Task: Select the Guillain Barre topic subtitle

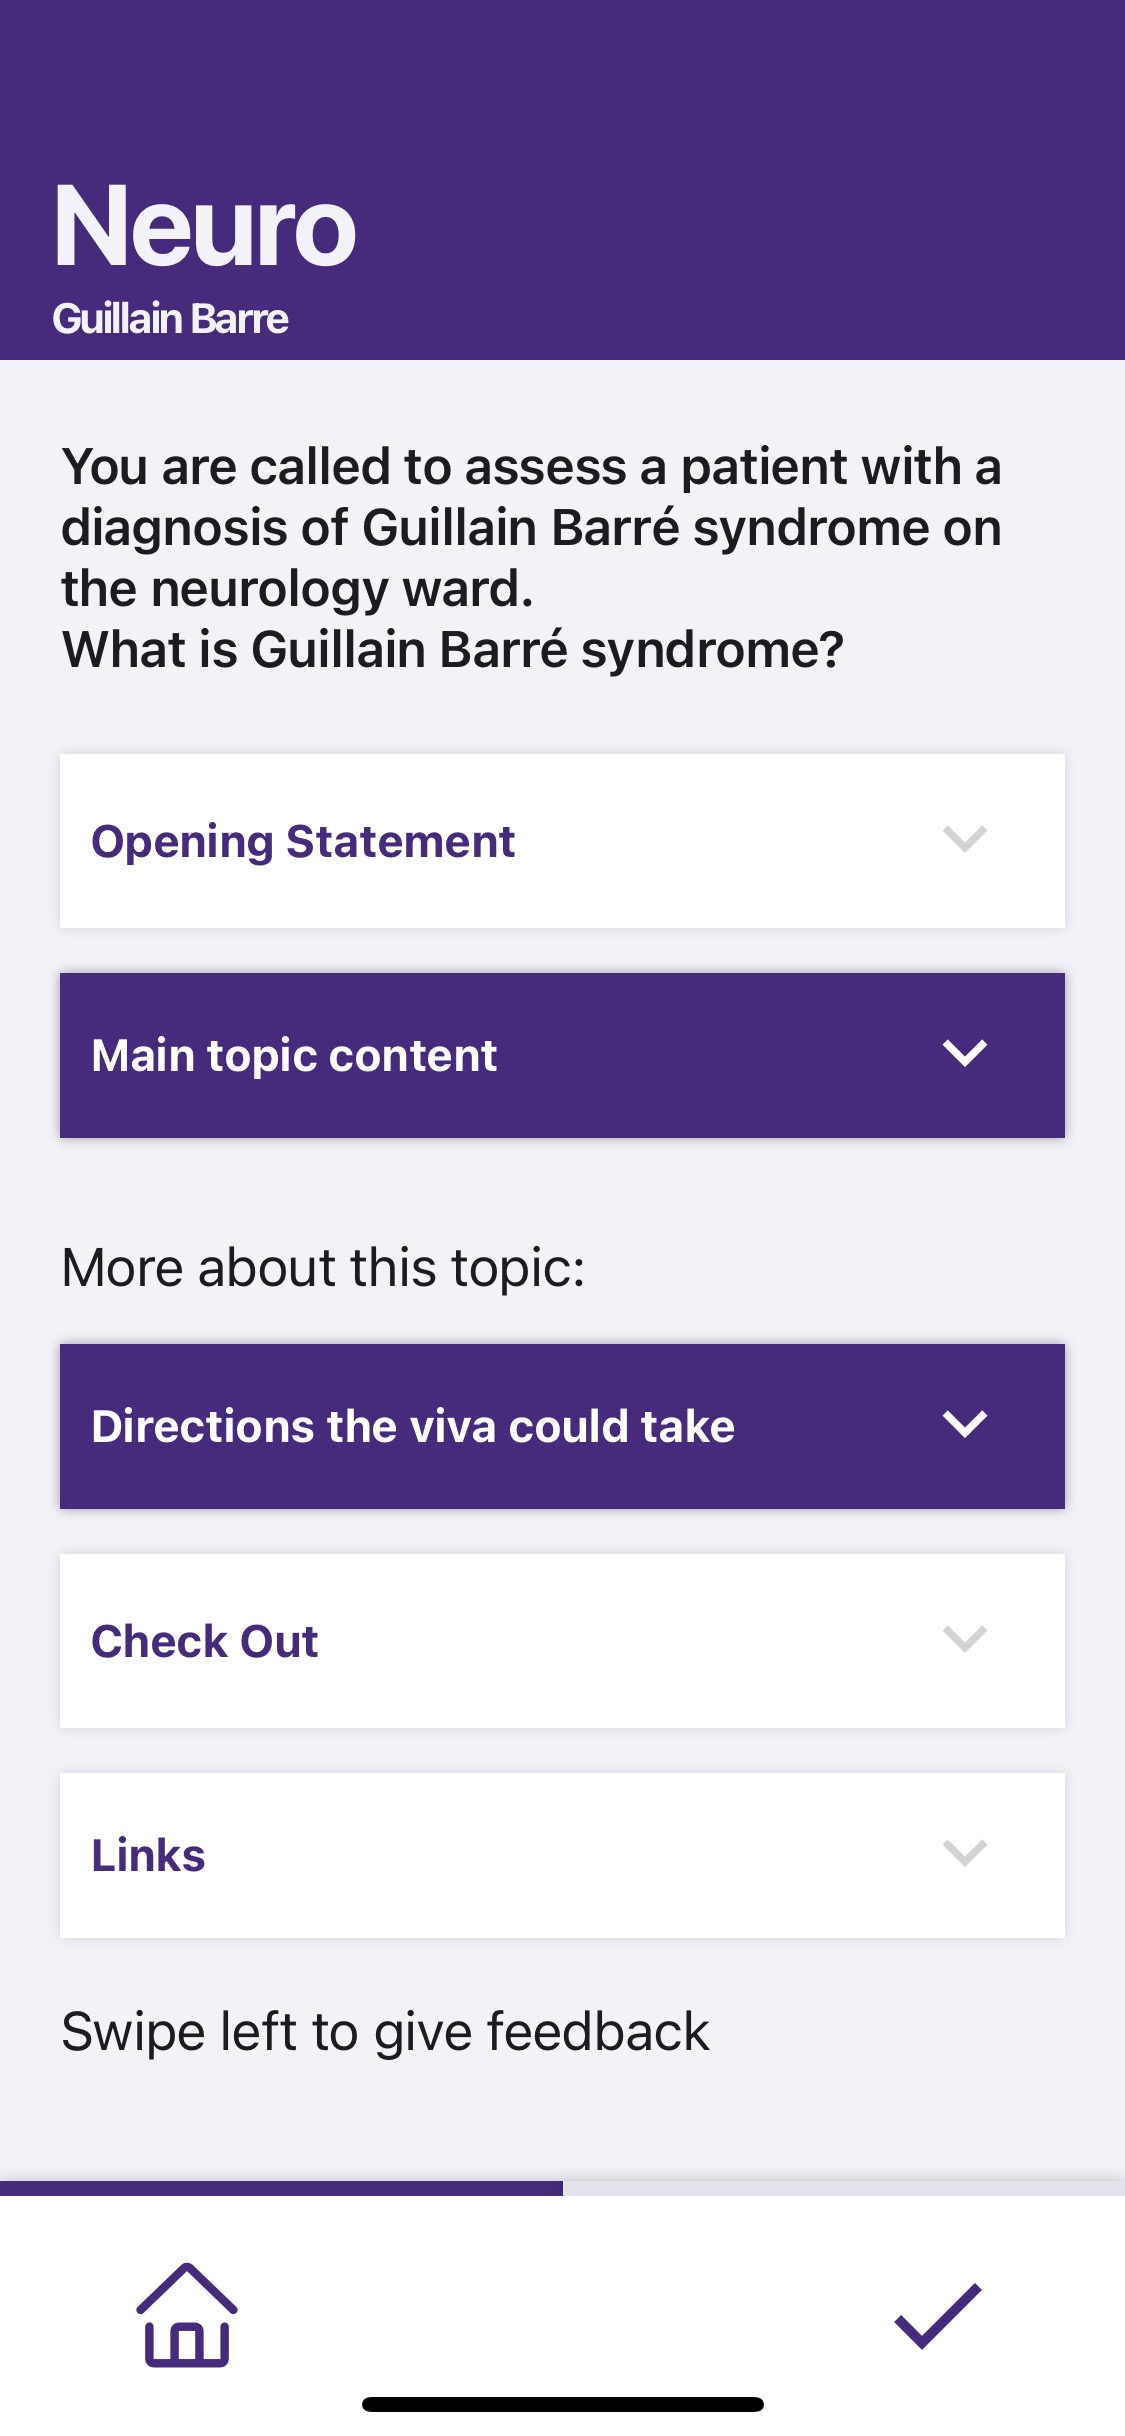Action: point(171,319)
